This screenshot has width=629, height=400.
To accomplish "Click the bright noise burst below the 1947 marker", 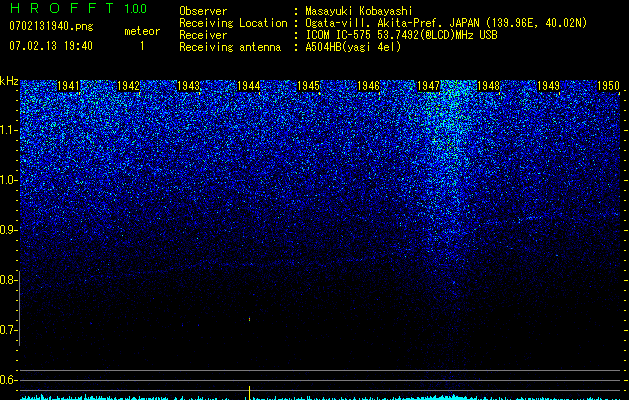I will [449, 160].
